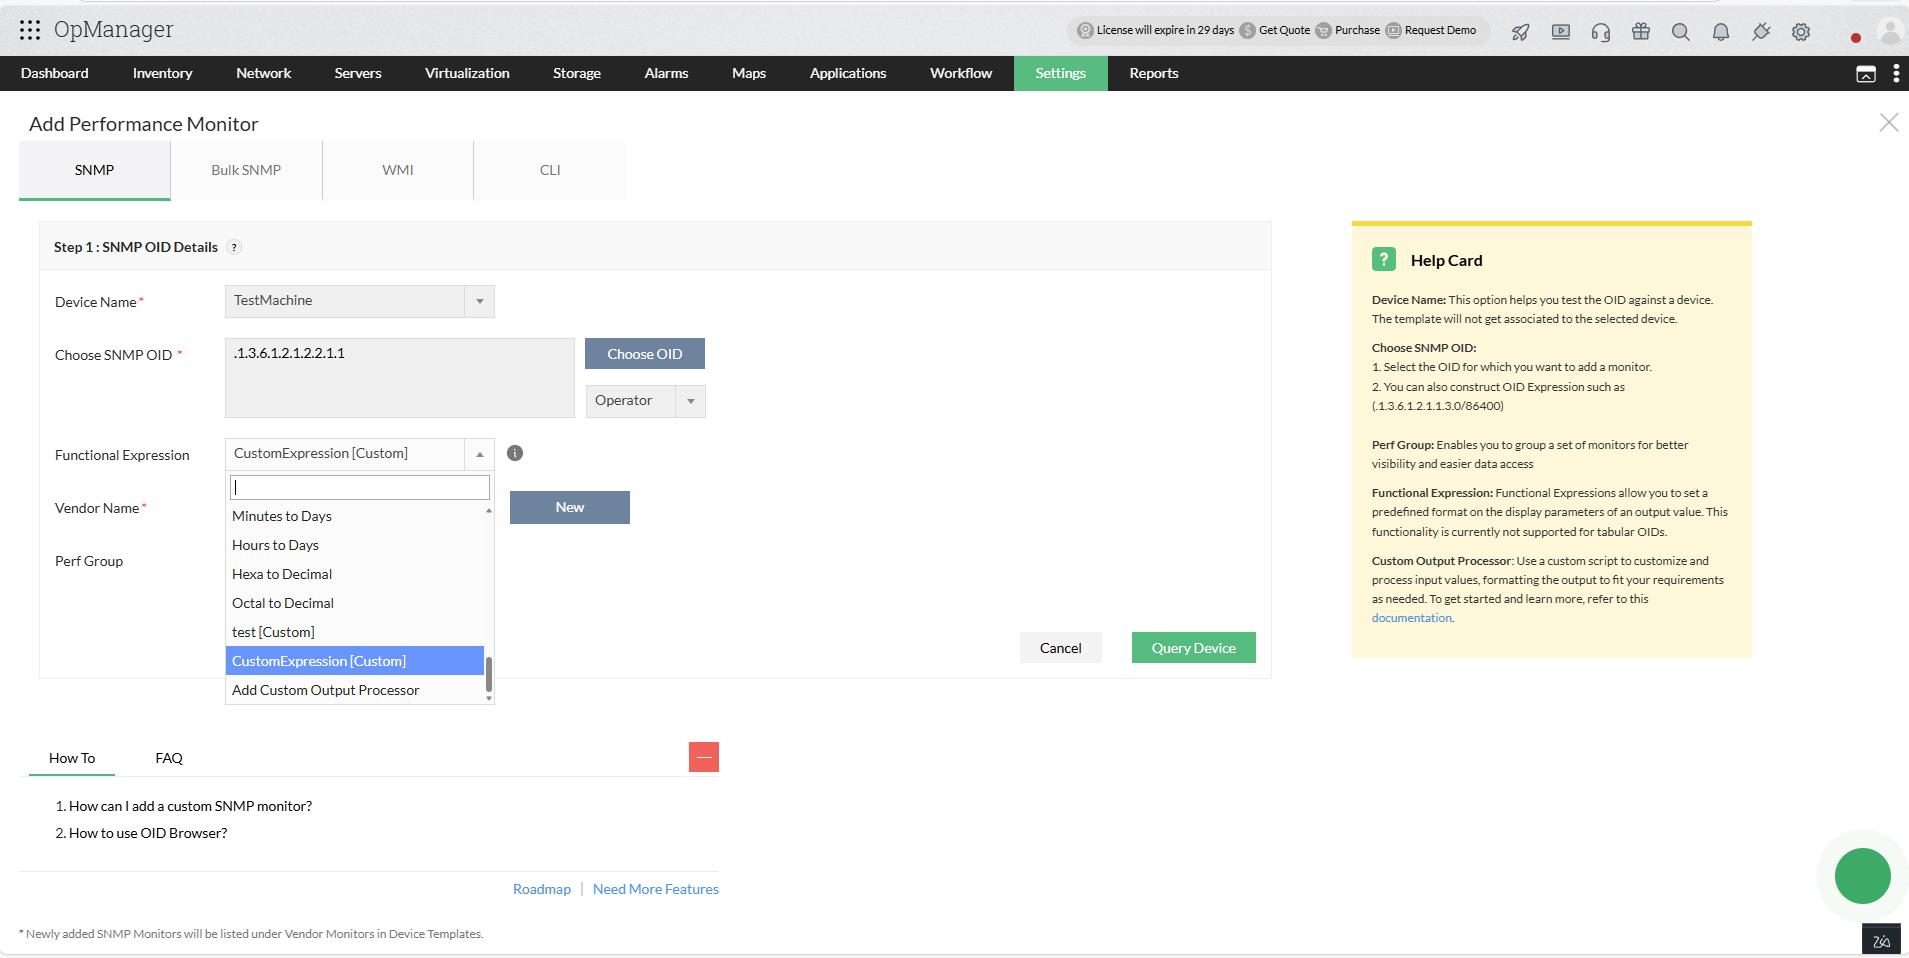Open the How To tab
The height and width of the screenshot is (958, 1909).
click(x=72, y=758)
